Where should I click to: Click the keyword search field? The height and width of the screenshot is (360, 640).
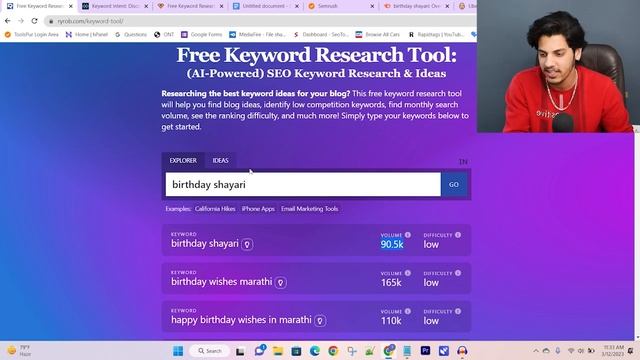(x=303, y=184)
